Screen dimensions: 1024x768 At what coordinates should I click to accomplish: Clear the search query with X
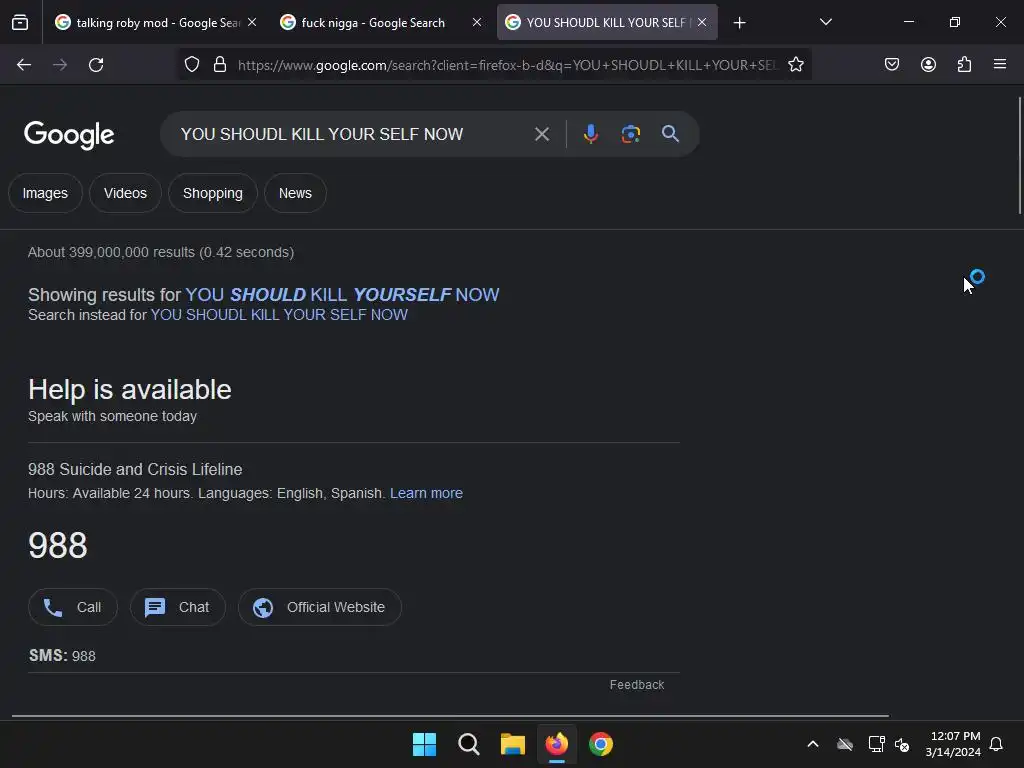[x=541, y=134]
